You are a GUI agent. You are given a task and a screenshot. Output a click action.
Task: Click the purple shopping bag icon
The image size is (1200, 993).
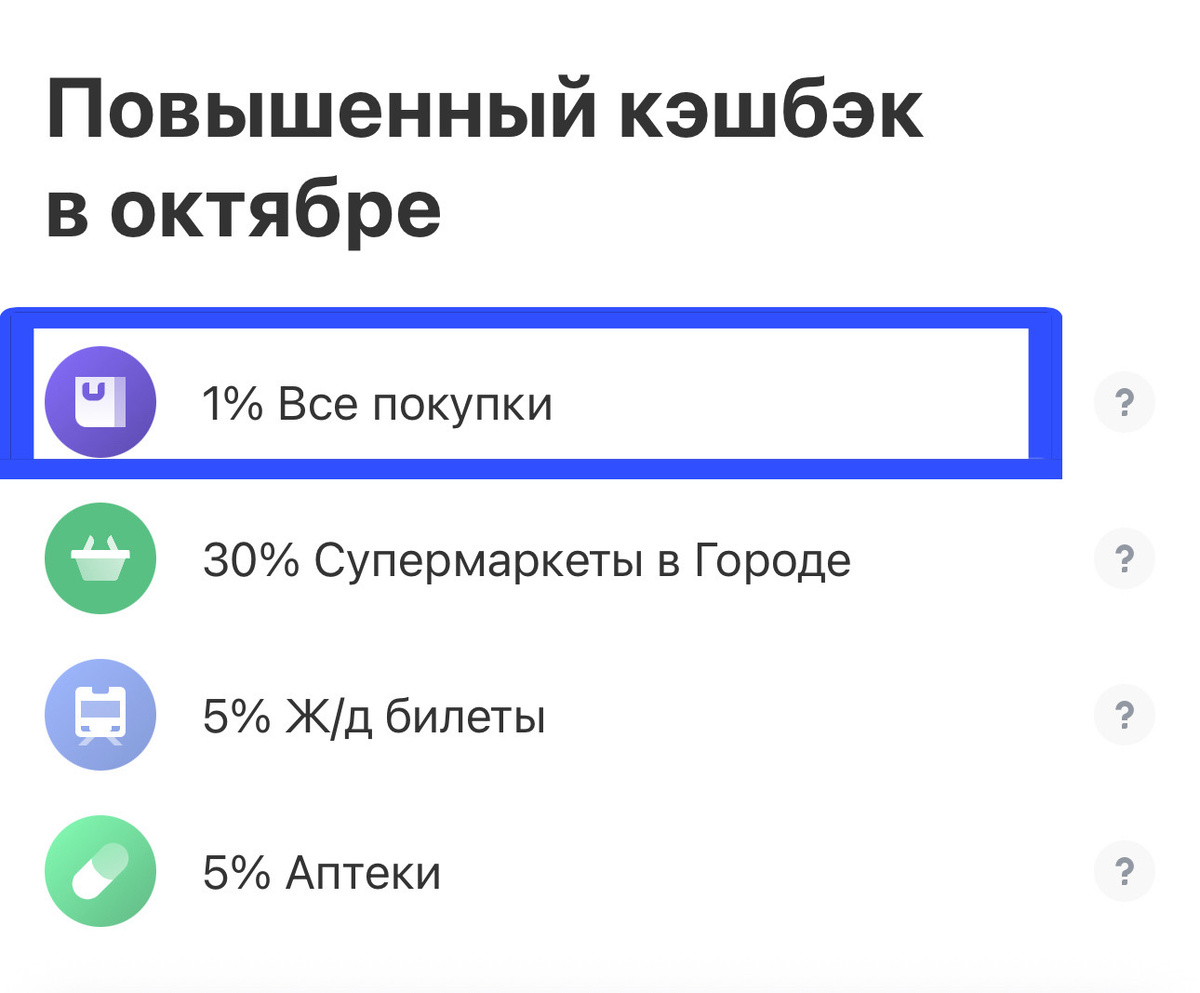[100, 401]
